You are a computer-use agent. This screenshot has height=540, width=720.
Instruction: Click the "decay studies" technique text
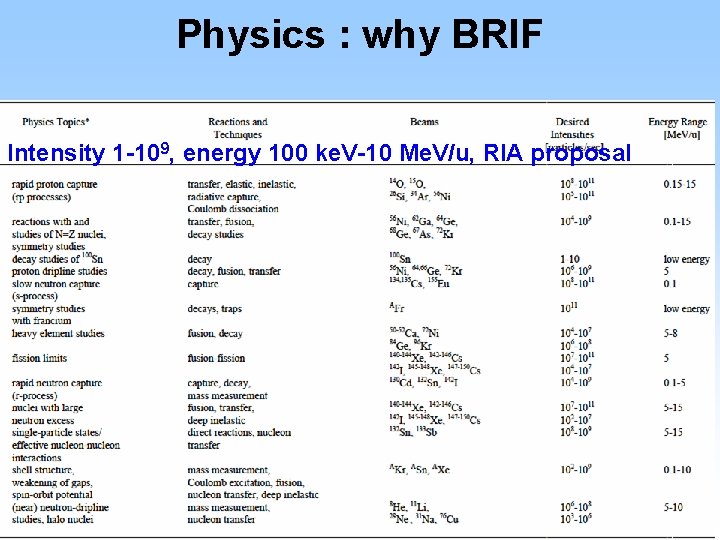[215, 235]
